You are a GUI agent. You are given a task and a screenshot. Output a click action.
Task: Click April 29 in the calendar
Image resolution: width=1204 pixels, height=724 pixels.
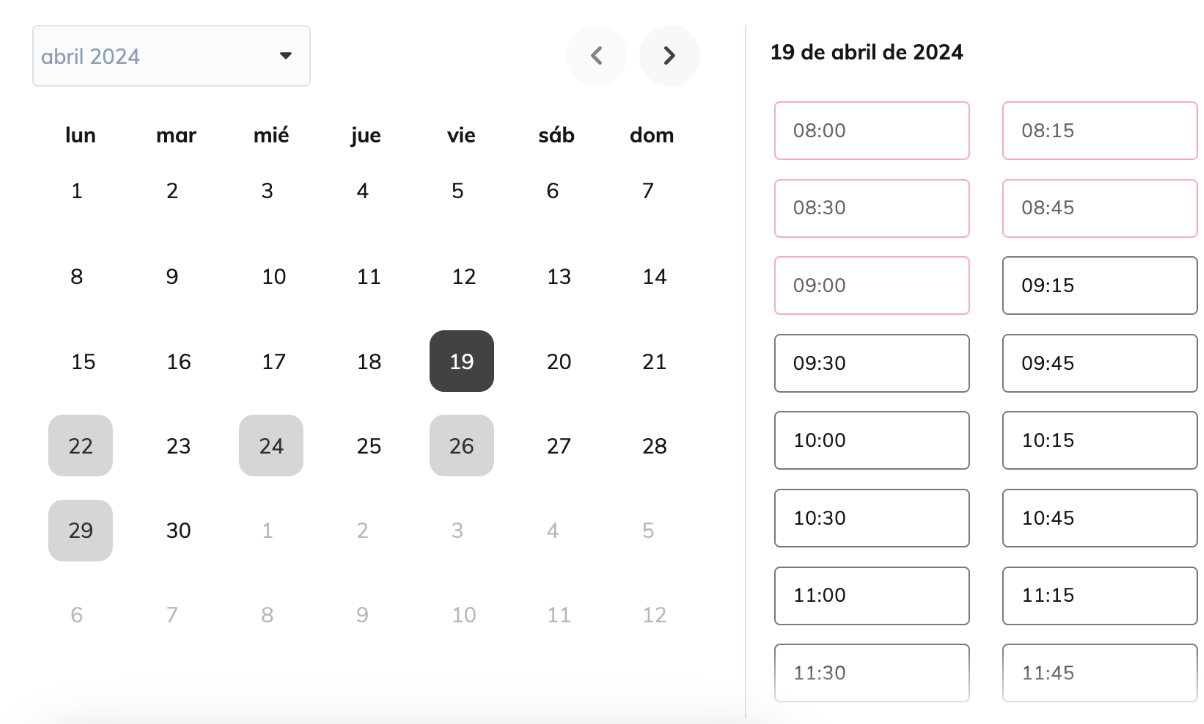tap(80, 531)
